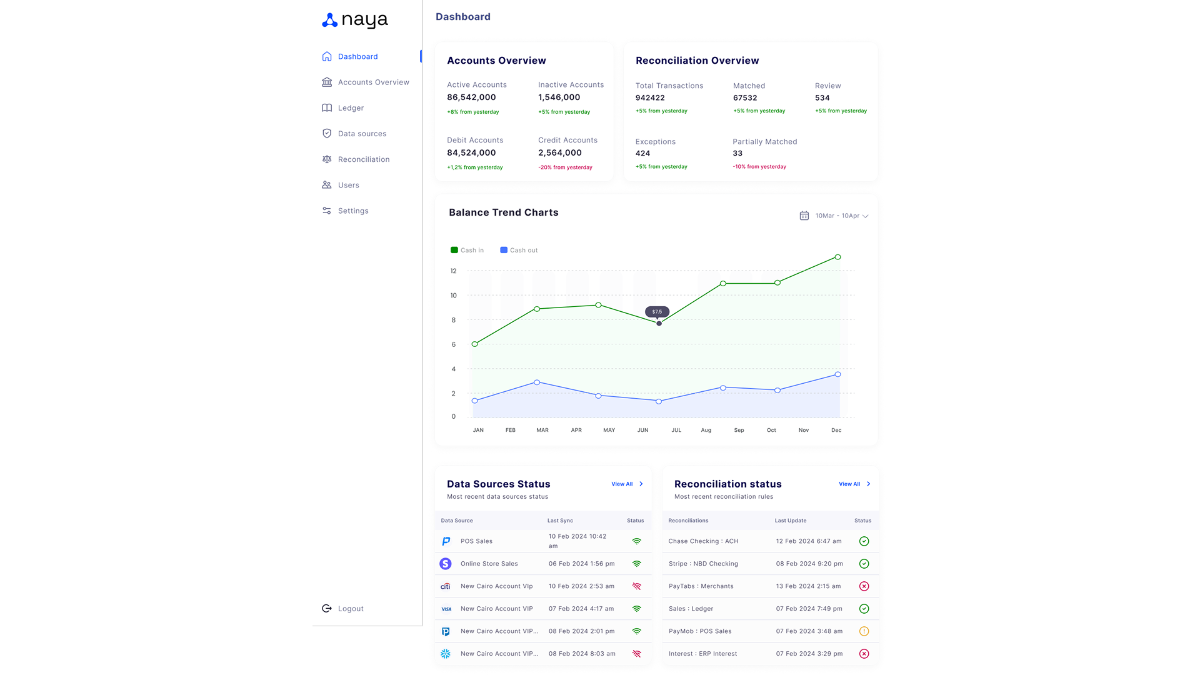Click the Reconciliation scales icon in sidebar
This screenshot has height=675, width=1200.
click(327, 159)
